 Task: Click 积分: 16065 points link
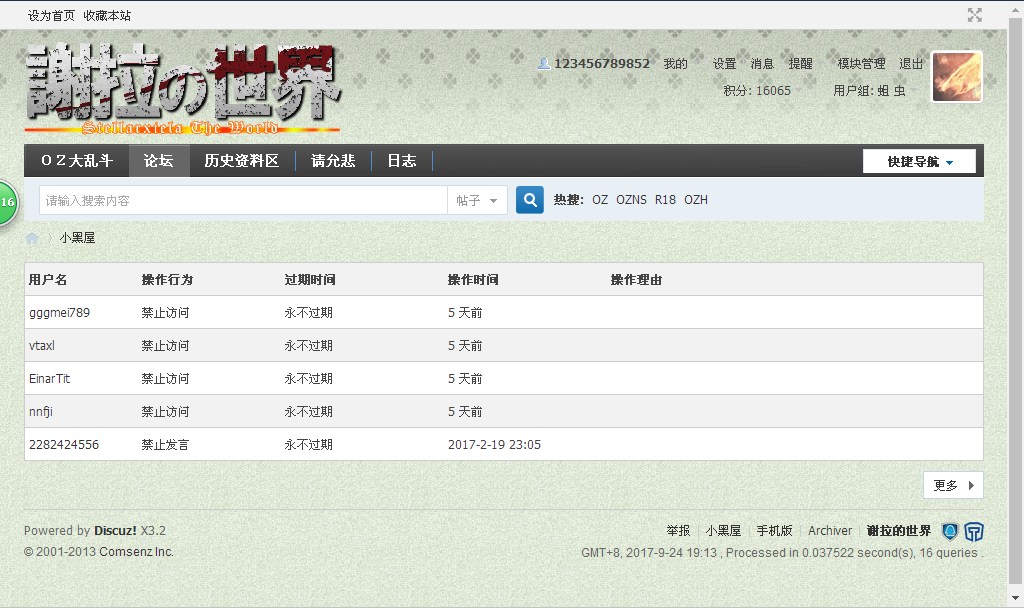tap(757, 91)
